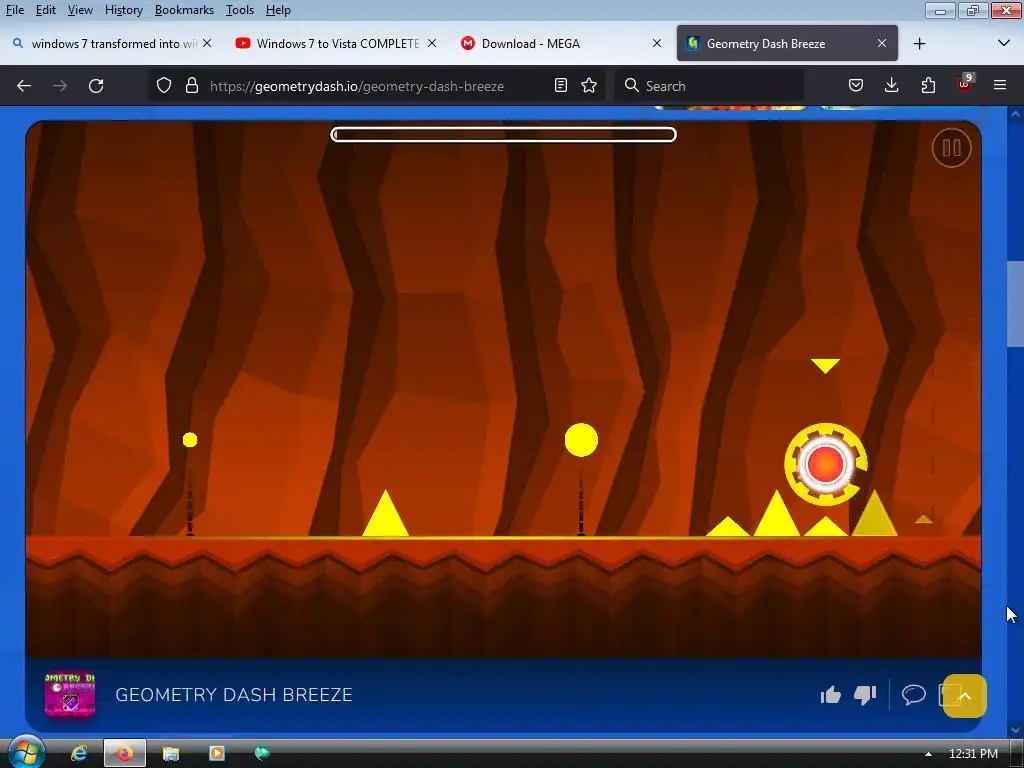This screenshot has width=1024, height=768.
Task: Open the Downloads panel arrow icon
Action: coord(891,86)
